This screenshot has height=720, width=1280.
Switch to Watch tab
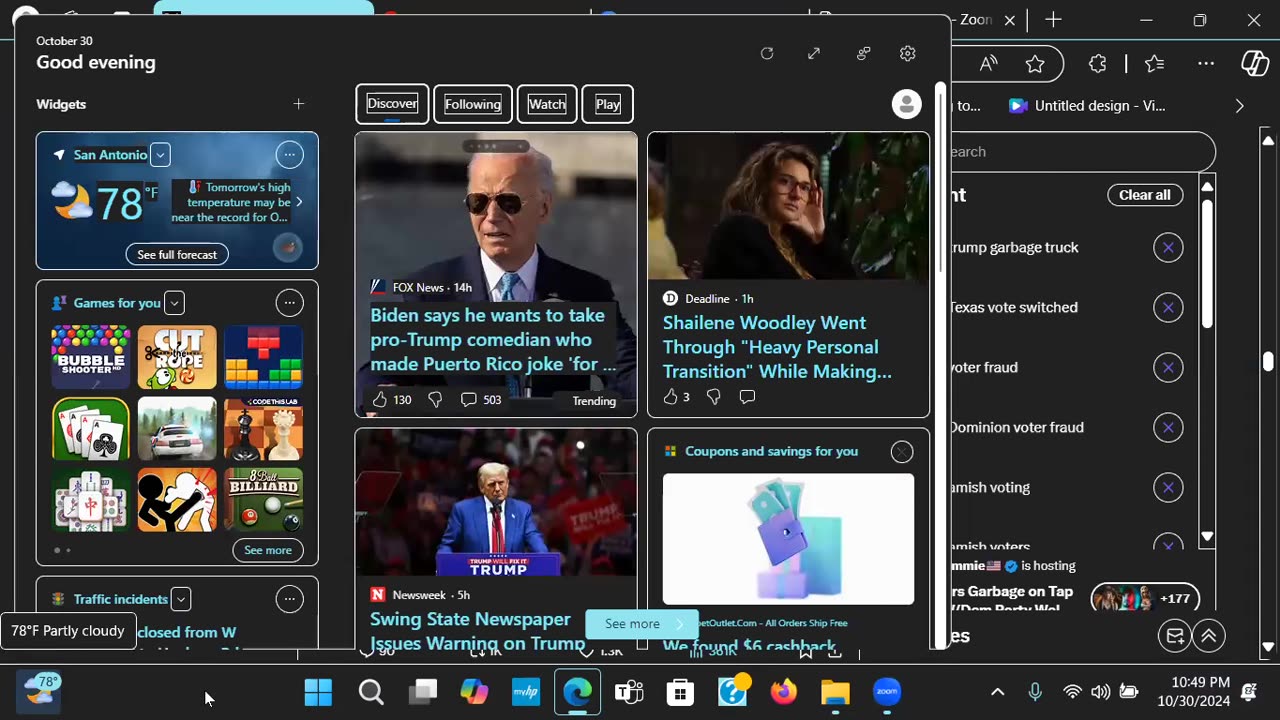click(547, 104)
